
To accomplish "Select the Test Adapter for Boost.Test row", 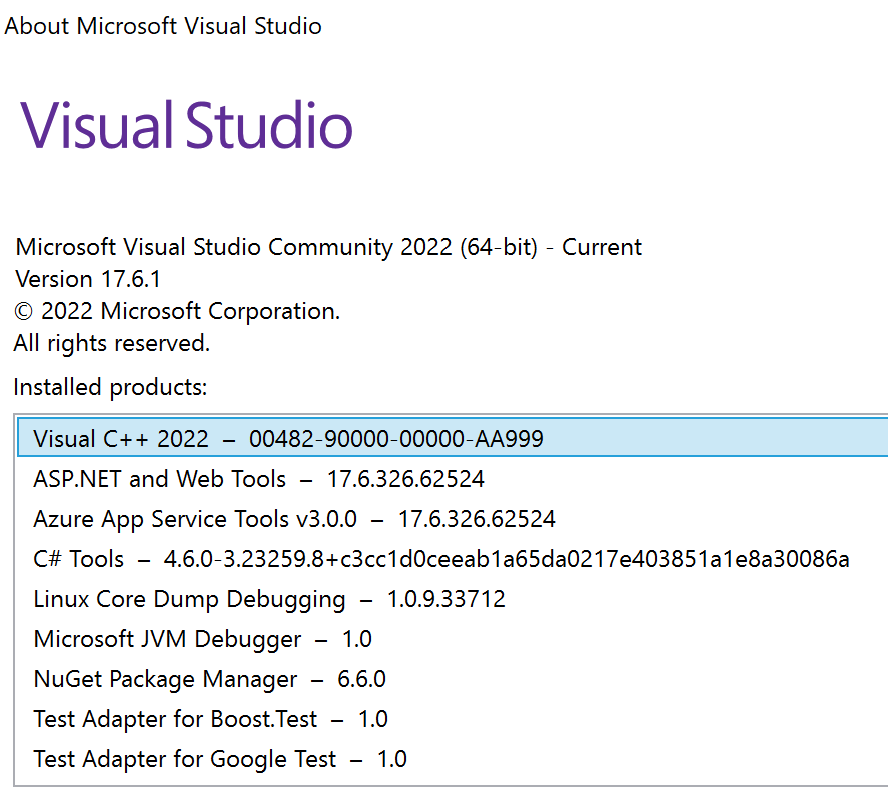I will click(x=452, y=719).
